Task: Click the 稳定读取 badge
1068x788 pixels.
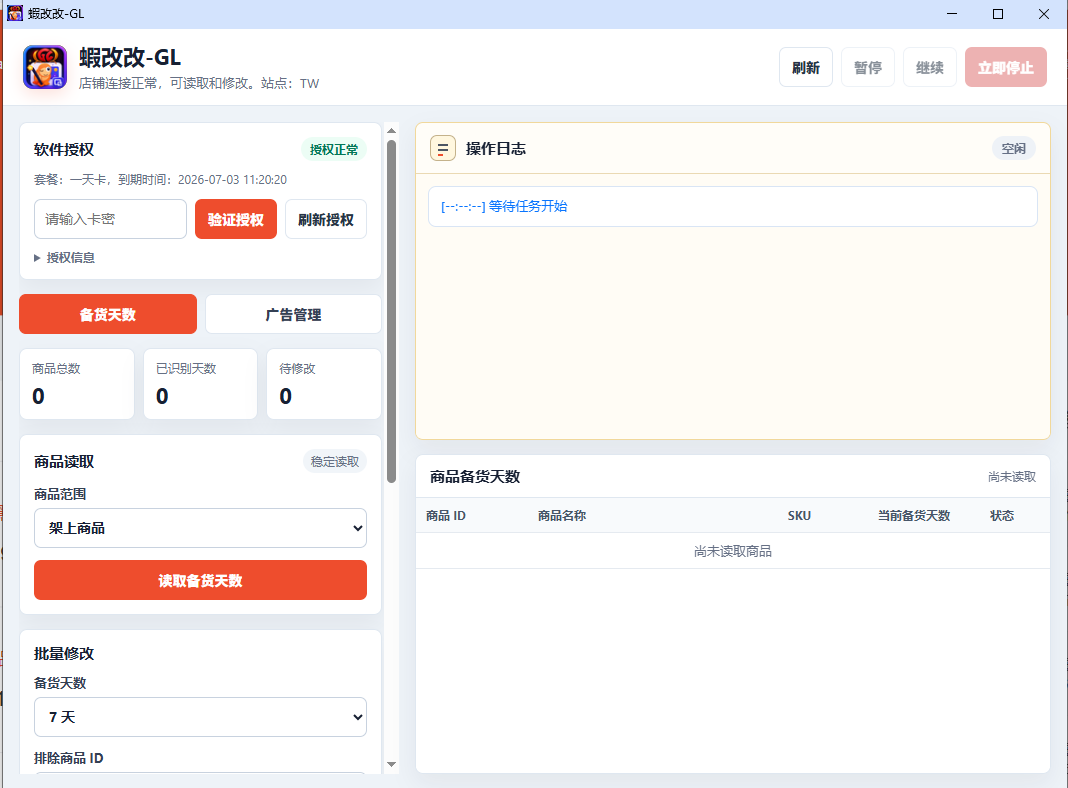Action: coord(334,462)
